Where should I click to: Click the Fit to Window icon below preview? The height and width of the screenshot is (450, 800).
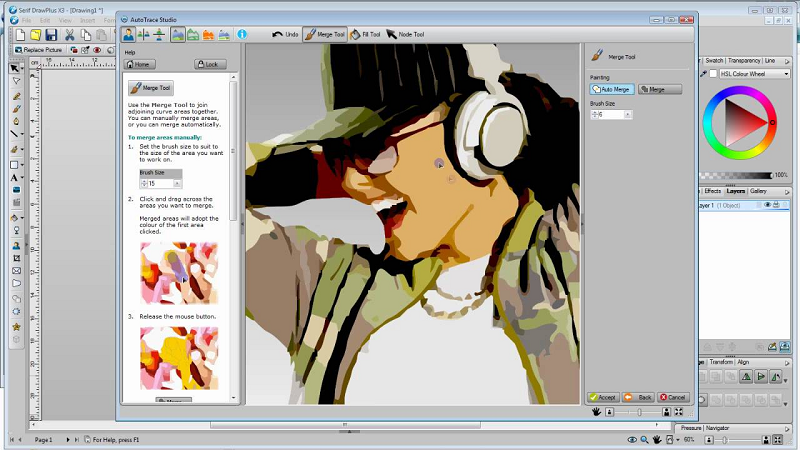(x=679, y=411)
